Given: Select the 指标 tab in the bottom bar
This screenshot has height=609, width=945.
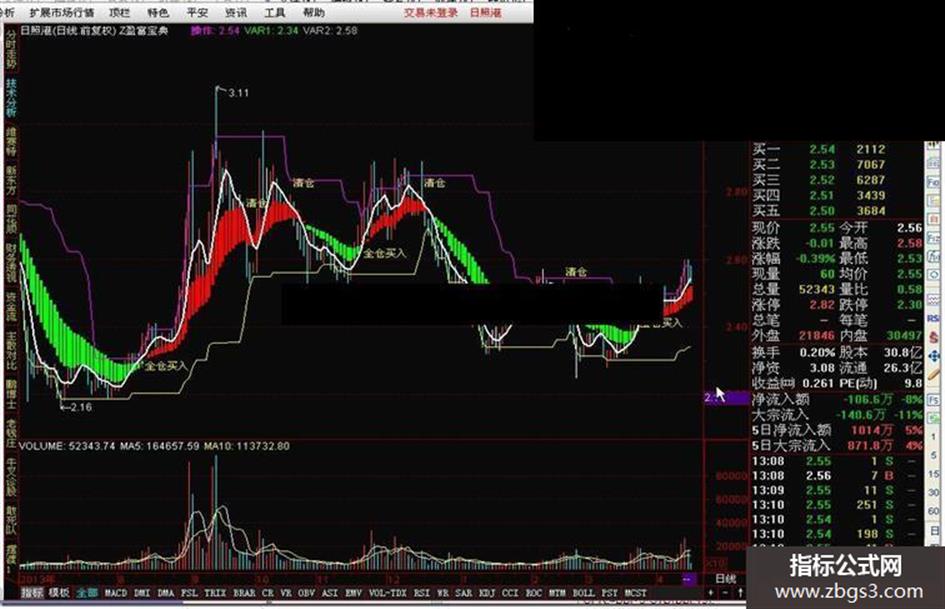Looking at the screenshot, I should pos(32,593).
